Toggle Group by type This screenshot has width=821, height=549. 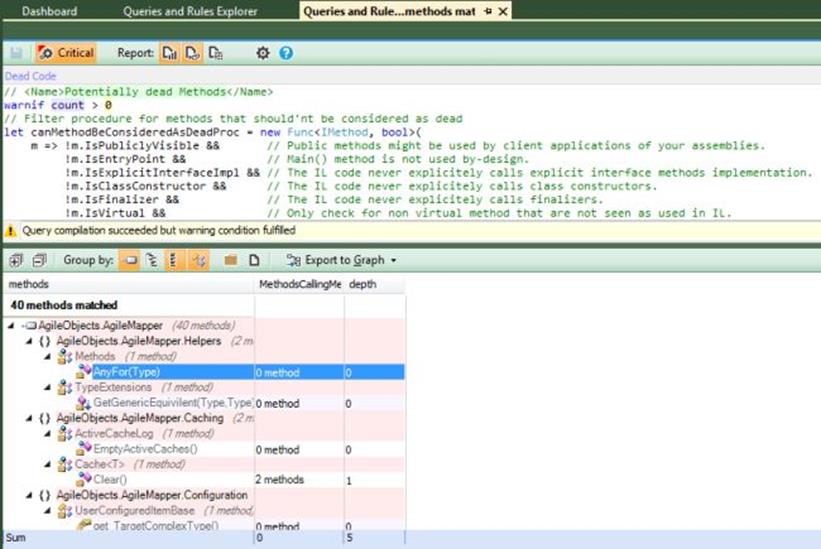pos(199,260)
